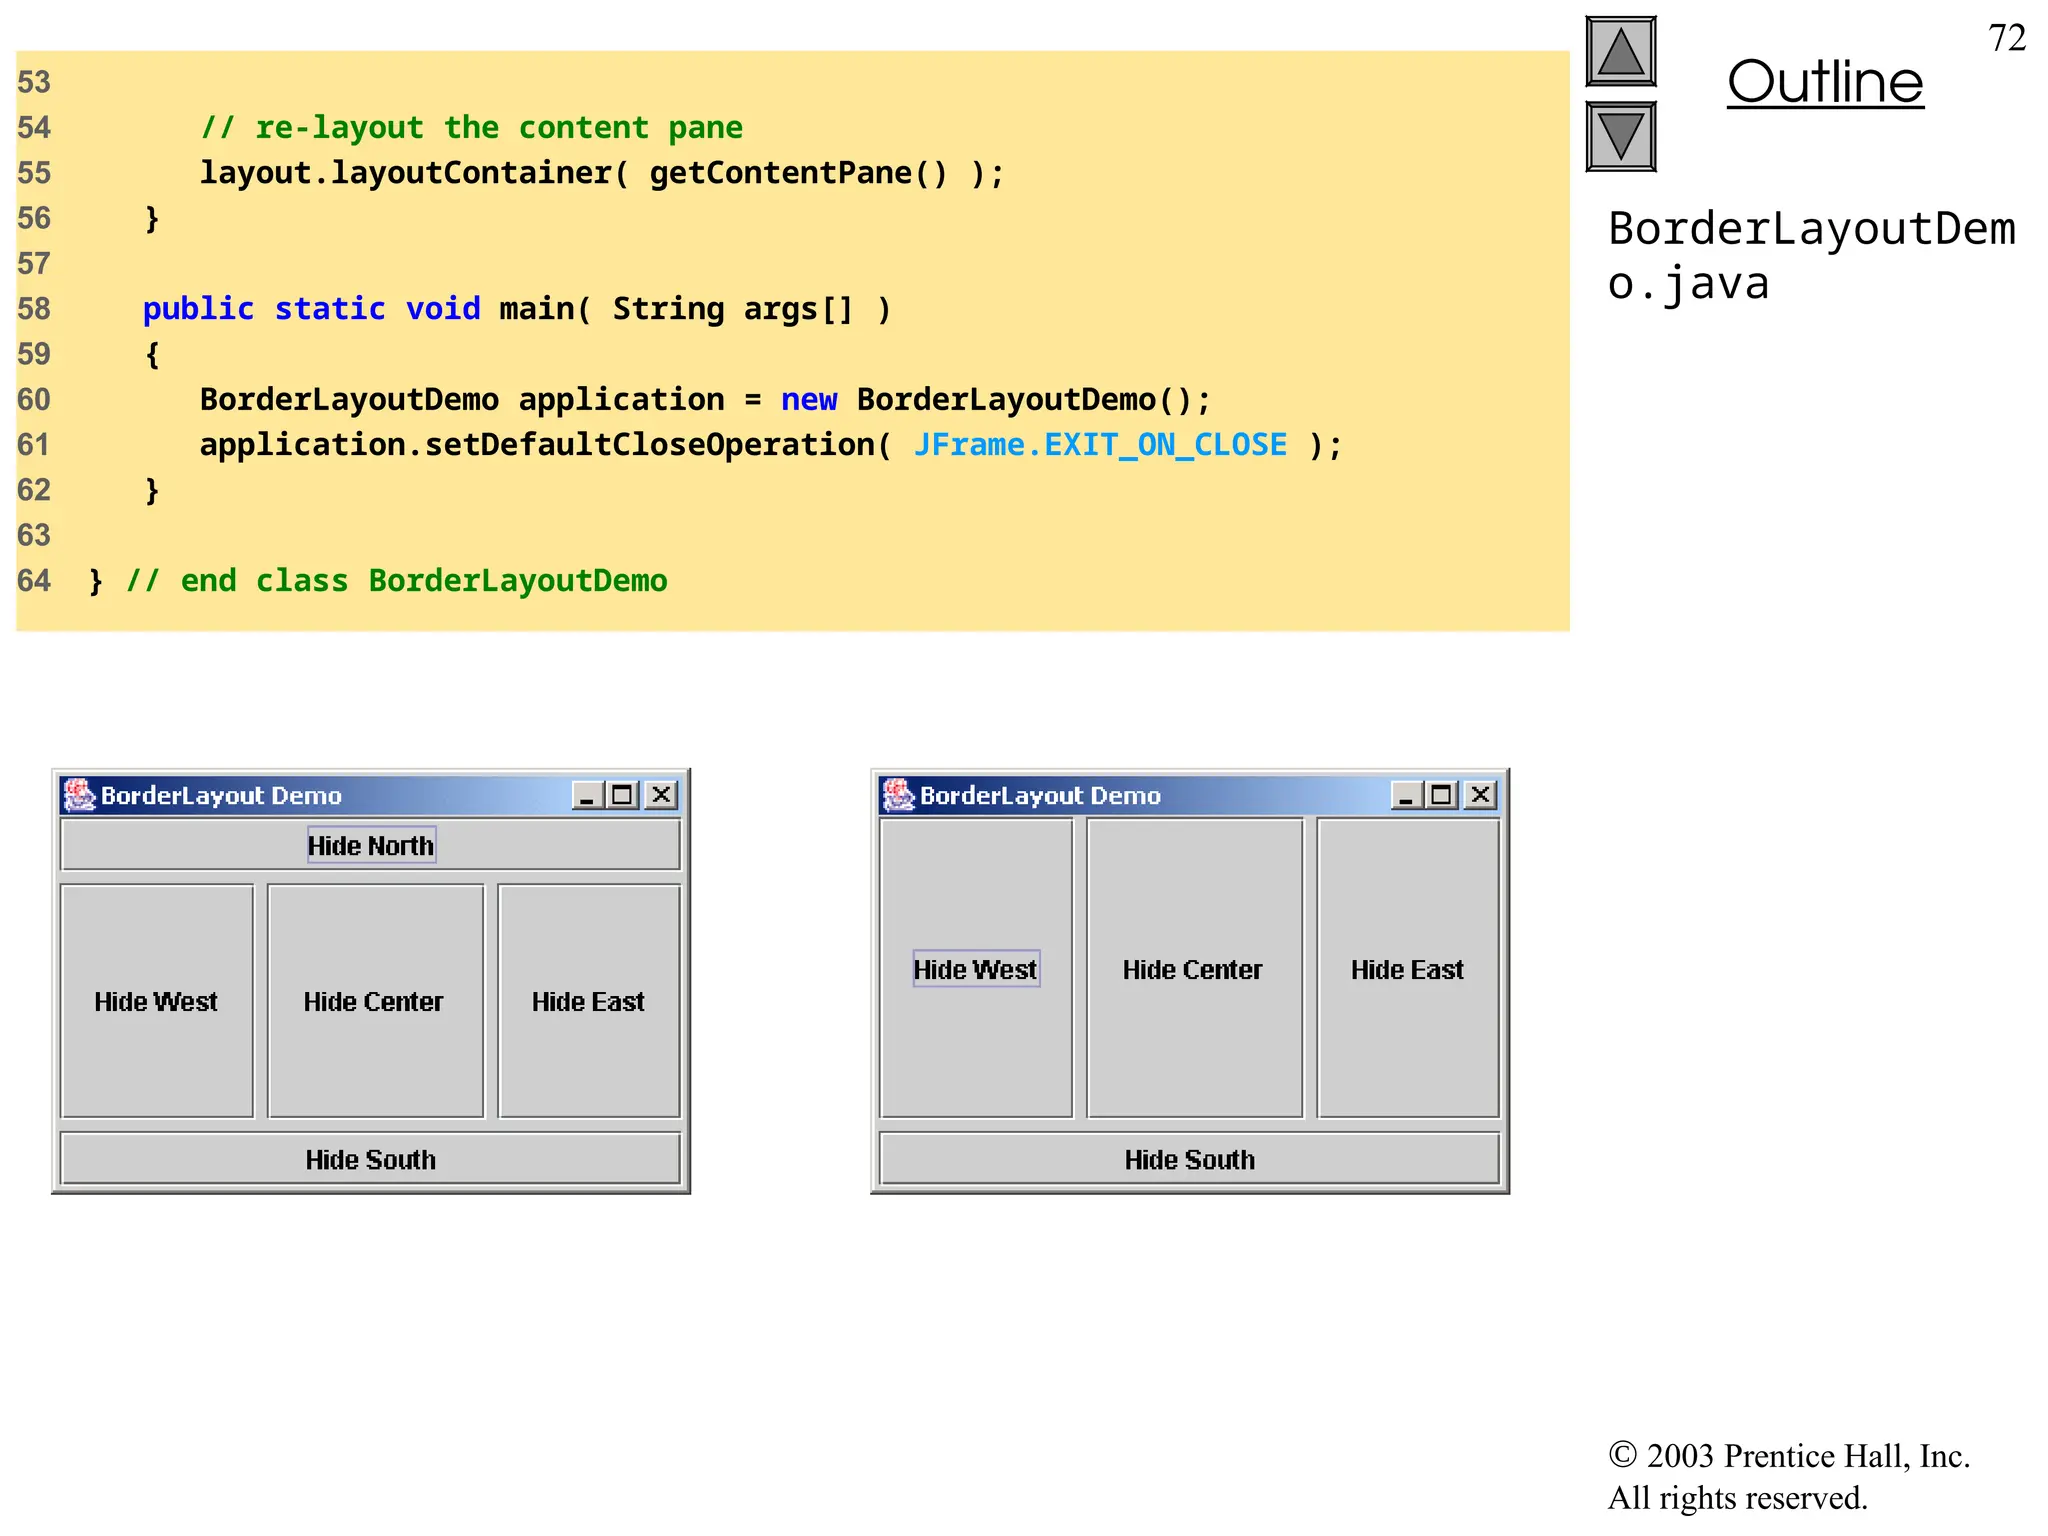2048x1536 pixels.
Task: Click the focused Hide West button in right window
Action: pyautogui.click(x=976, y=969)
